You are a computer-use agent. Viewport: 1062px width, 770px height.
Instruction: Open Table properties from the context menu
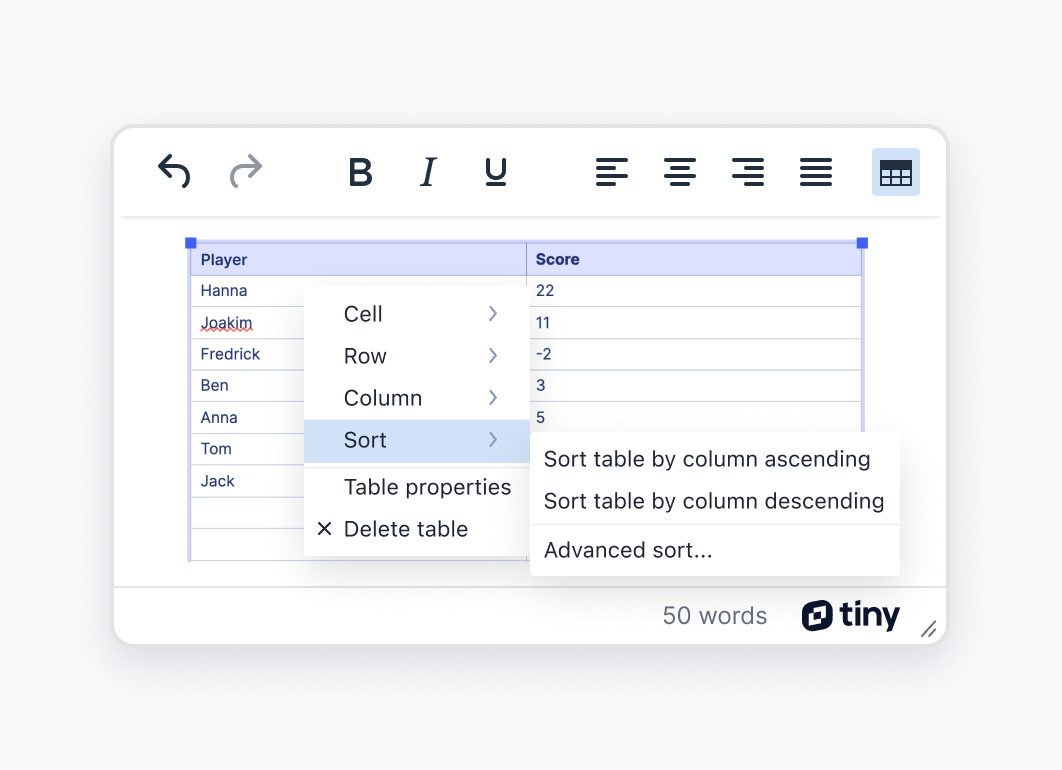[x=428, y=487]
